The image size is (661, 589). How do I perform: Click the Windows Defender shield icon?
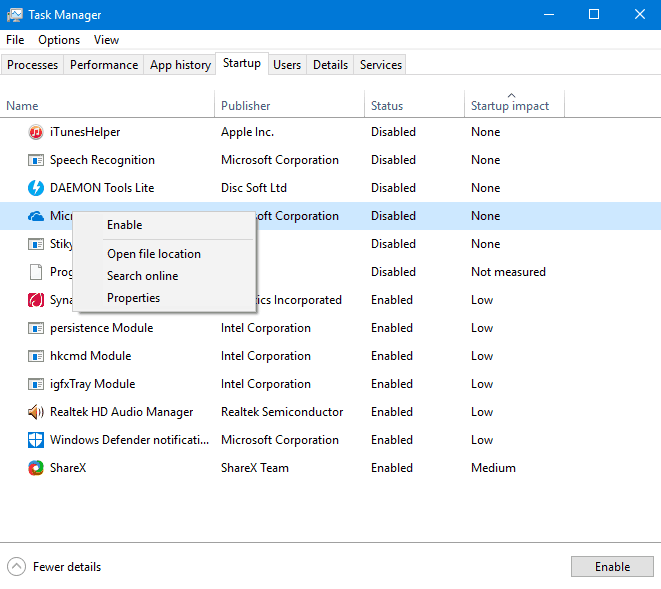click(36, 440)
